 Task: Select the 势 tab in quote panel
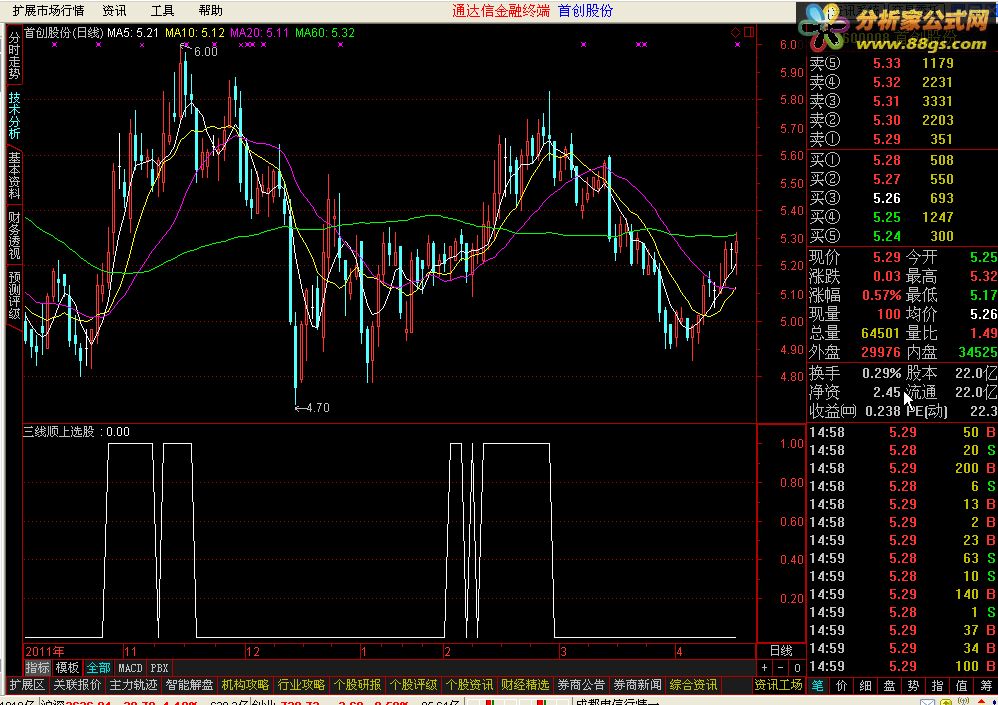tap(913, 685)
